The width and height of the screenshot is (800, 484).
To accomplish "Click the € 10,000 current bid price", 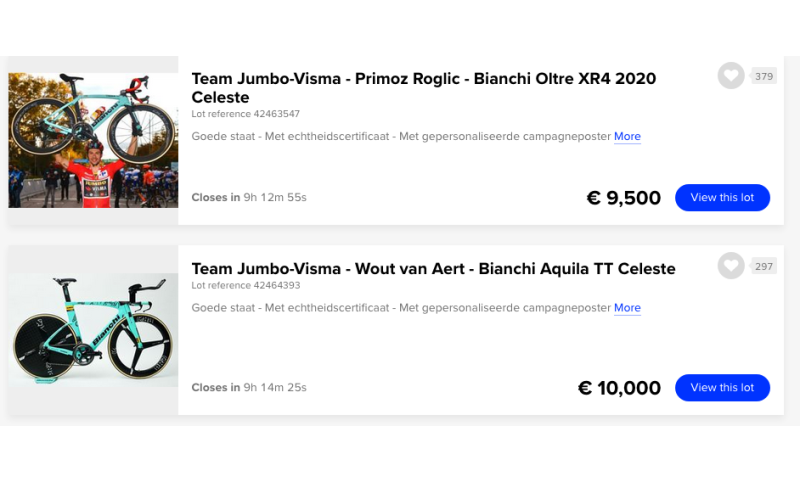I will coord(619,388).
